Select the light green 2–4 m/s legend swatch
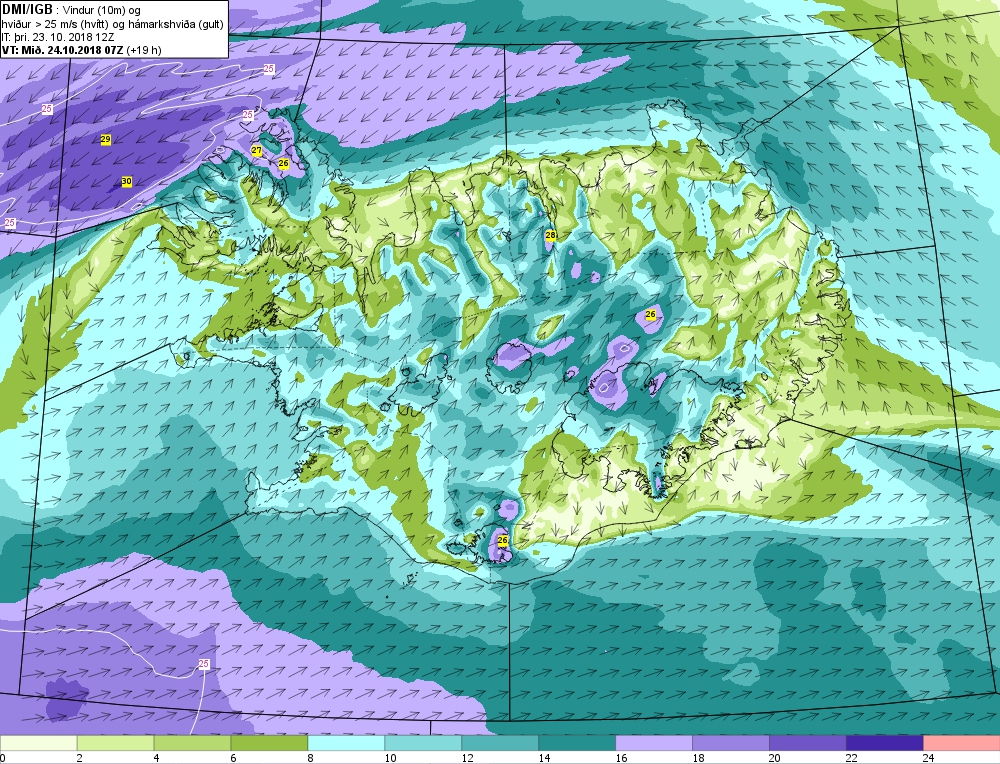This screenshot has width=1000, height=764. click(115, 743)
